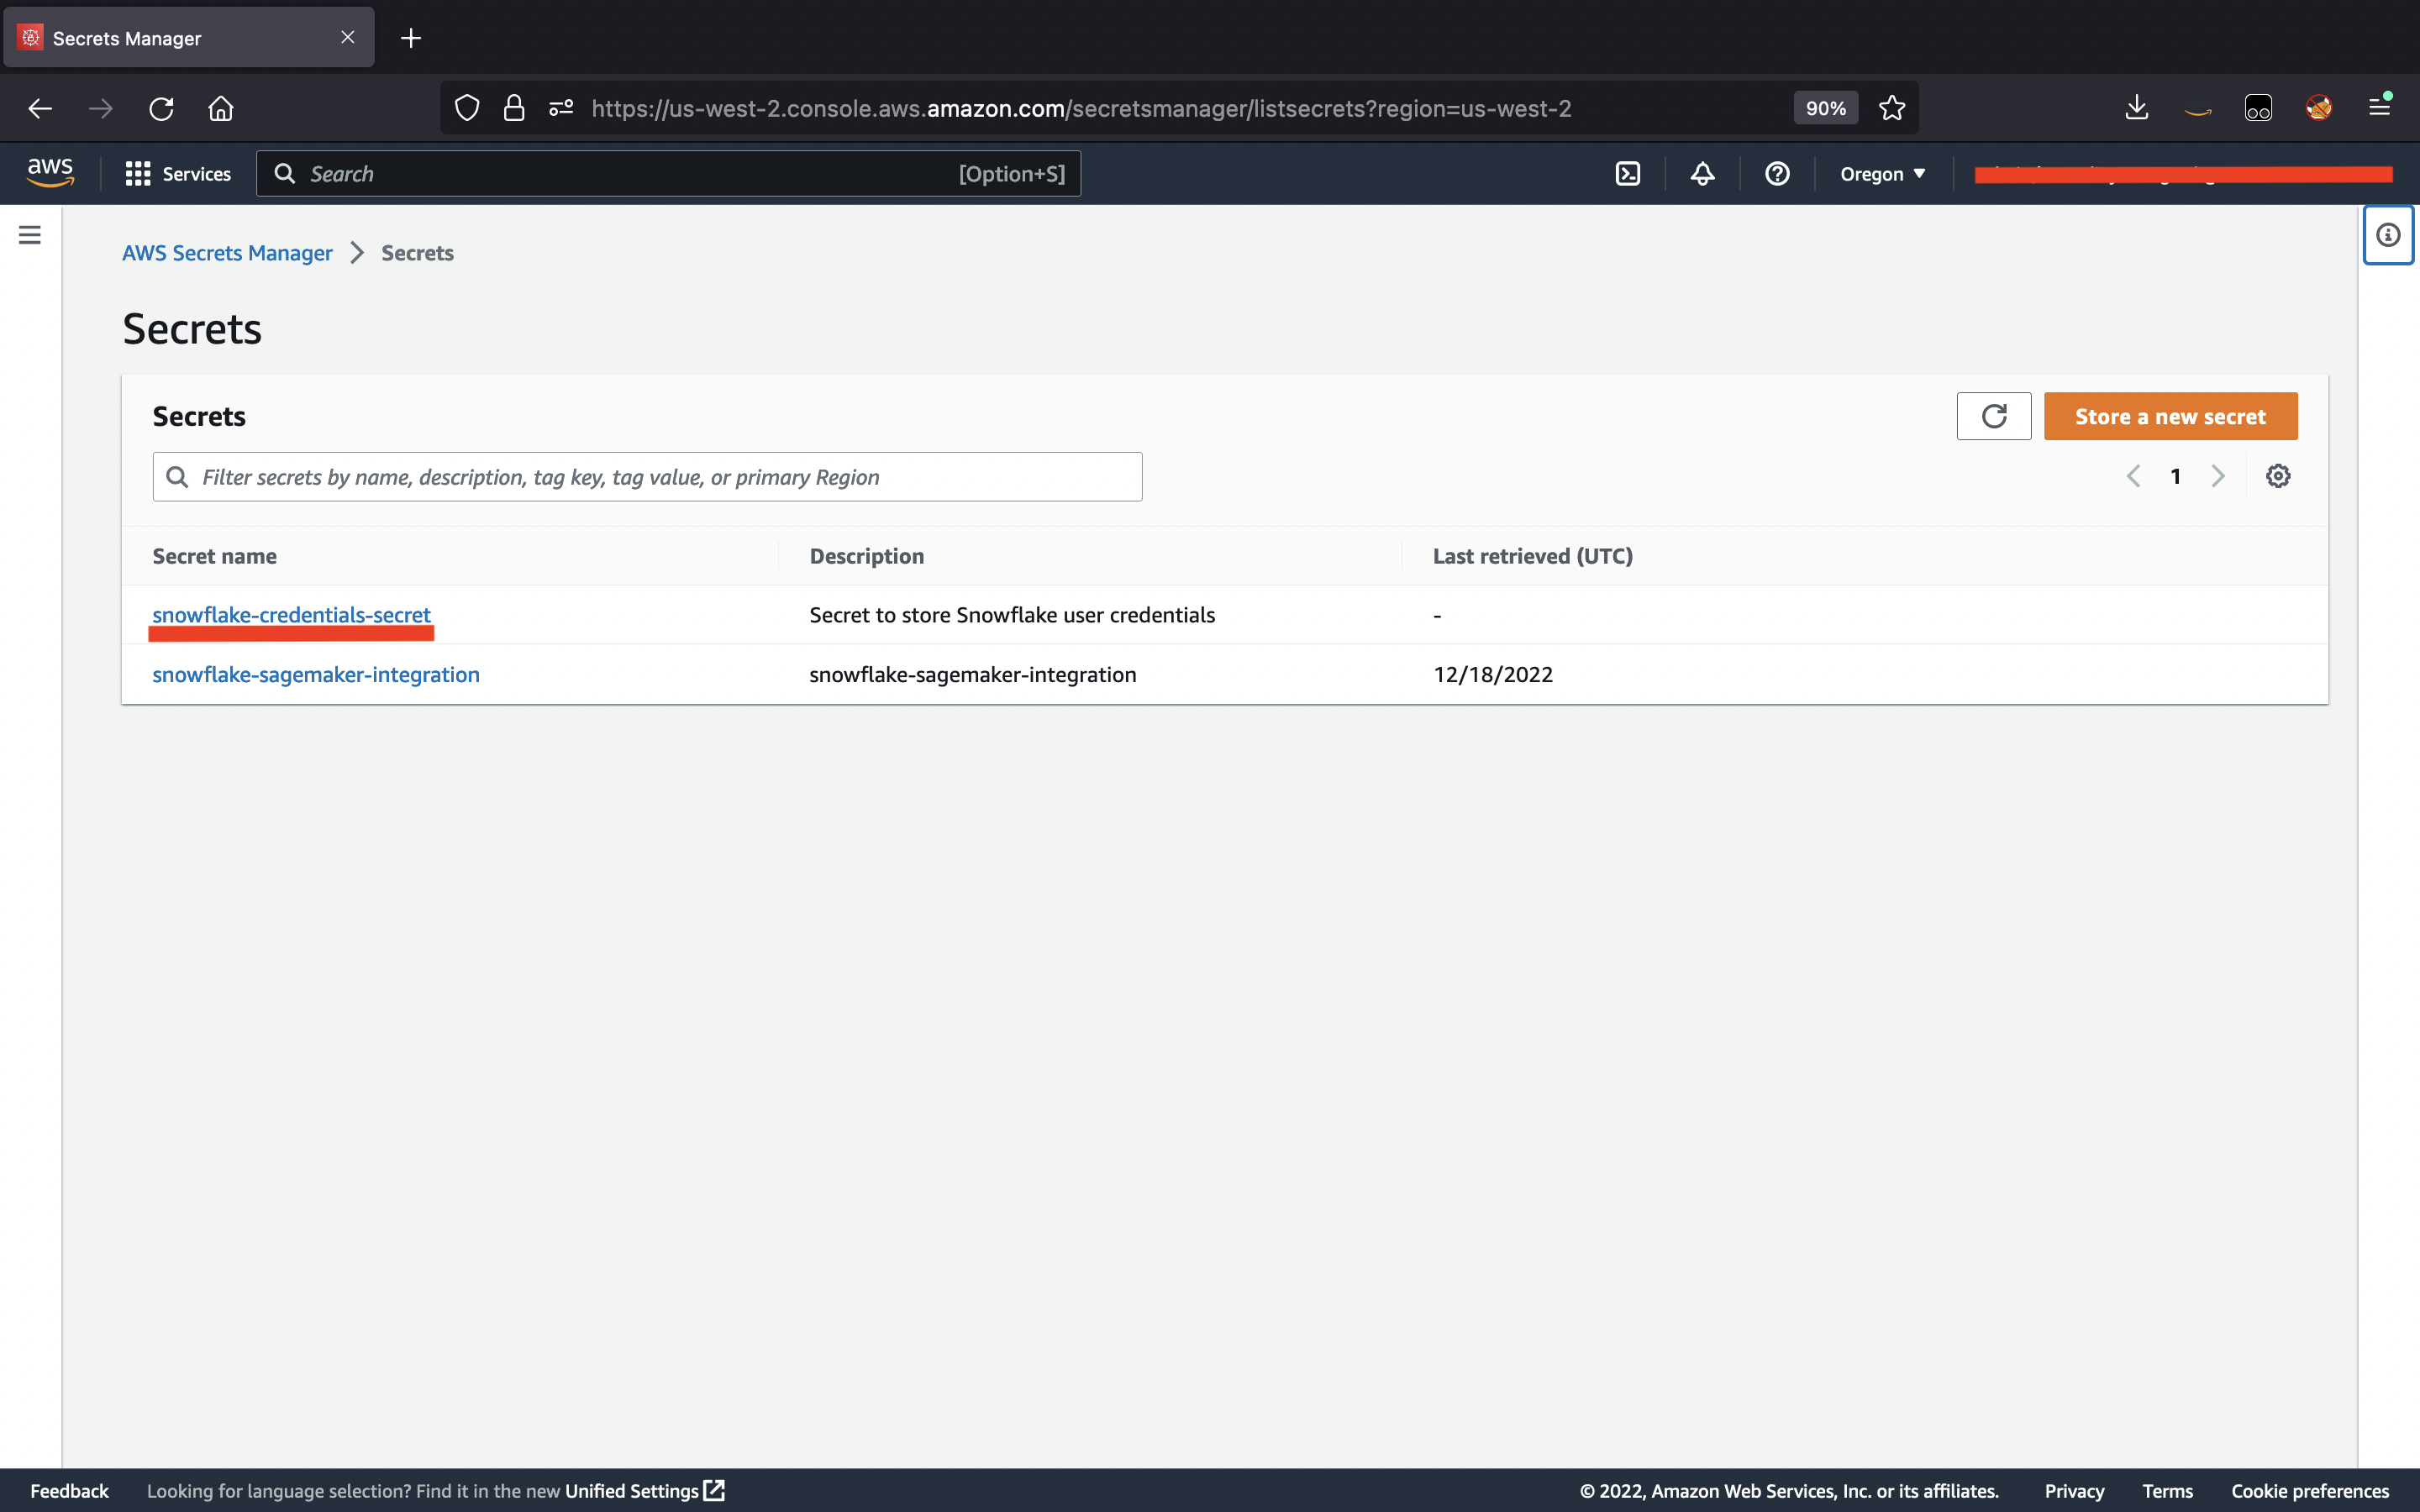Open Cookie preferences
The image size is (2420, 1512).
pos(2309,1491)
